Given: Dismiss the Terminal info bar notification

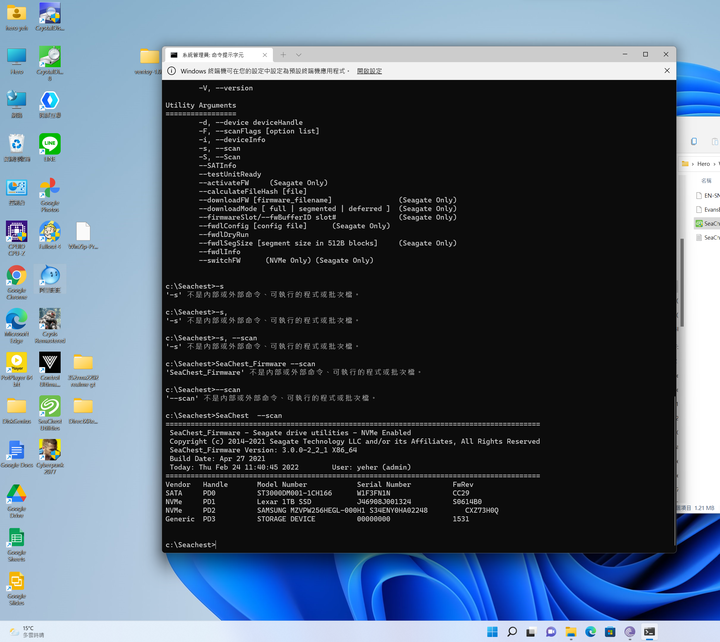Looking at the screenshot, I should click(x=667, y=71).
